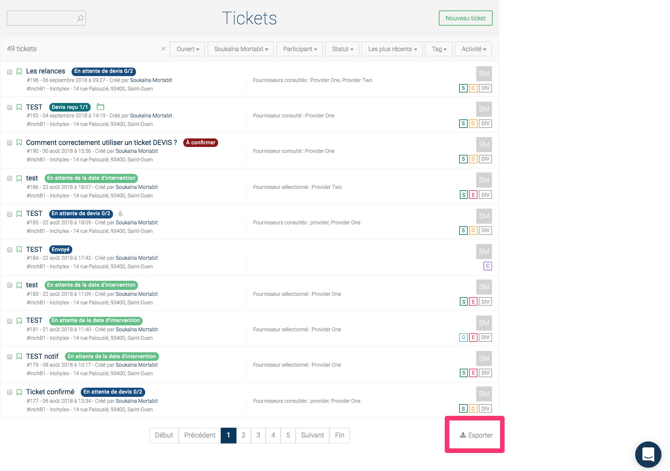Click the magnifier icon in the search box

80,19
